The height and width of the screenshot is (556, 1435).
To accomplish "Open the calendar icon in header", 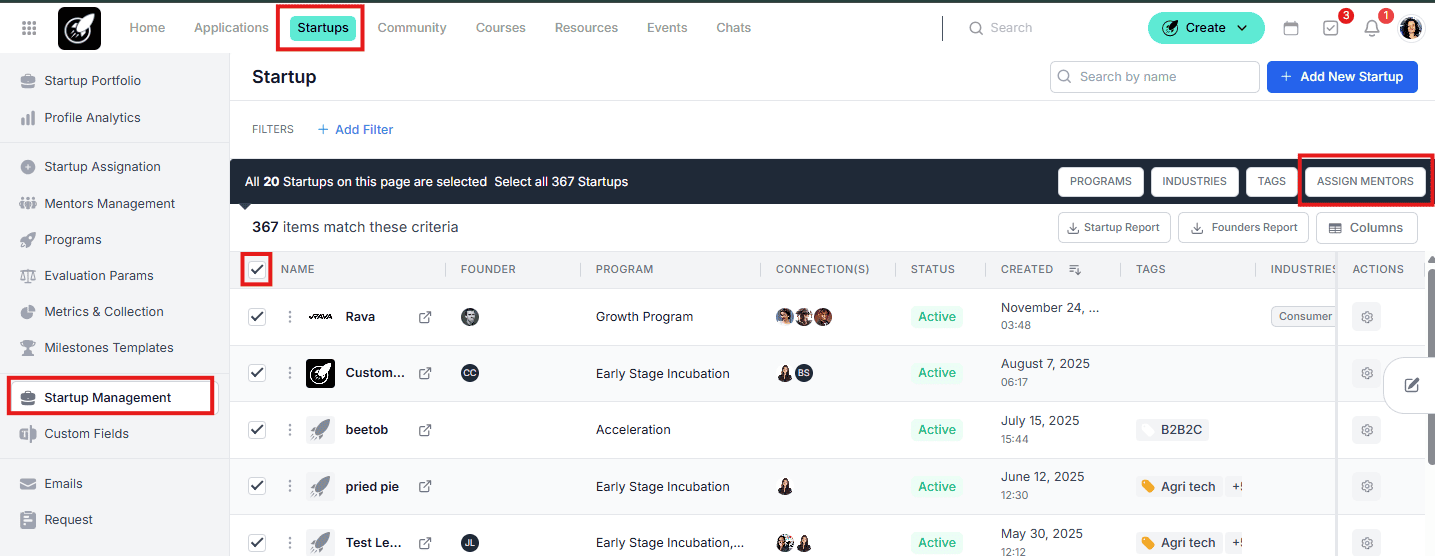I will click(1291, 28).
